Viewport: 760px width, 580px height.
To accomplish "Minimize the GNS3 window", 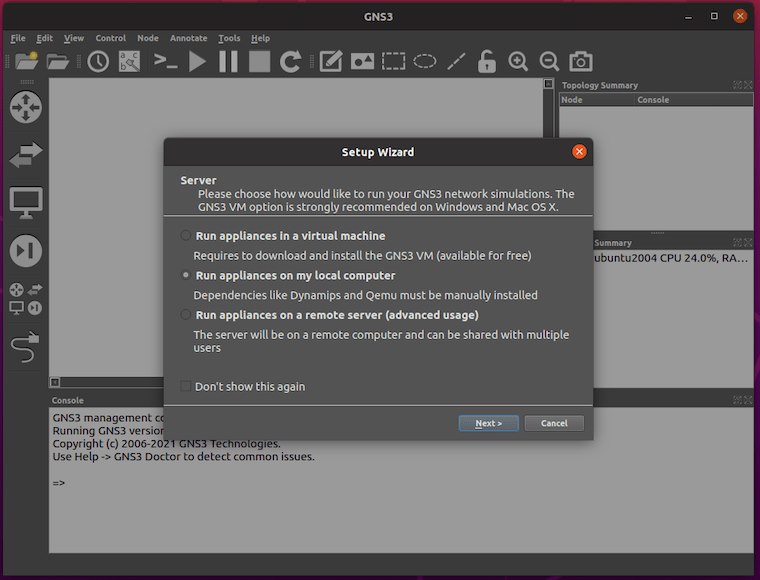I will coord(688,16).
